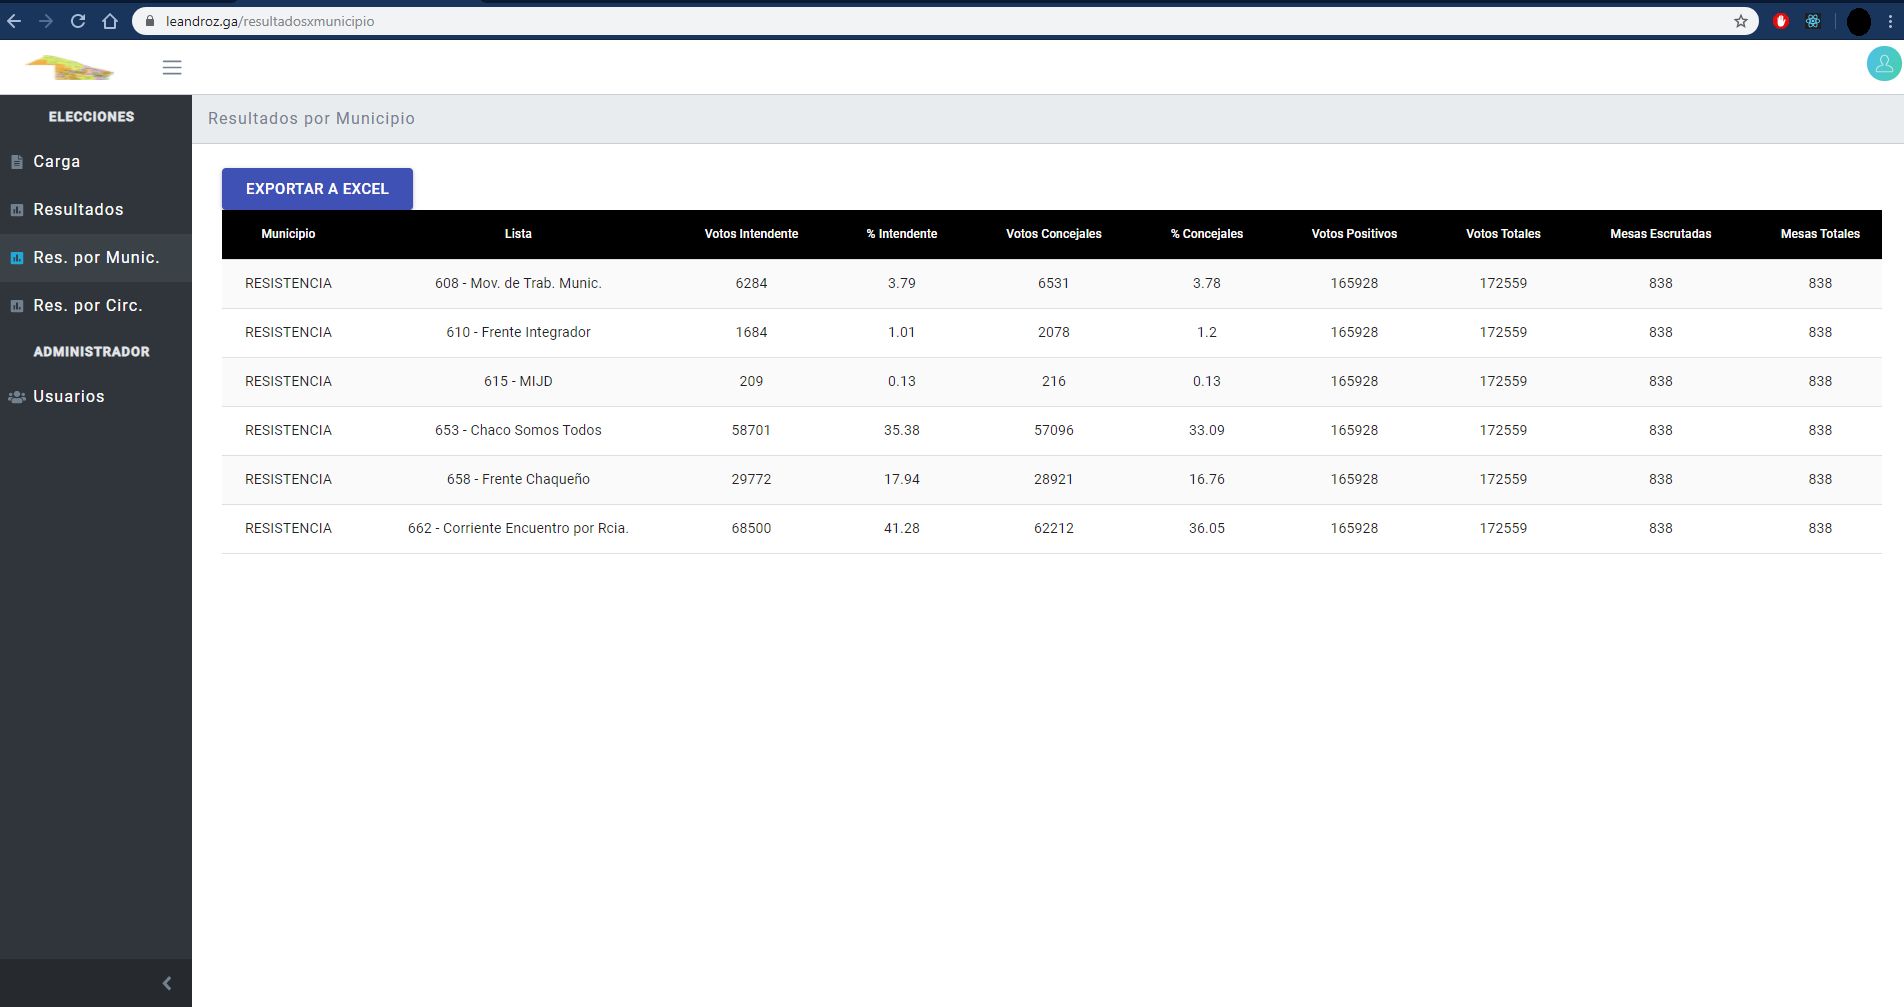This screenshot has height=1007, width=1904.
Task: Click Votos Concejales value 57096
Action: [1054, 430]
